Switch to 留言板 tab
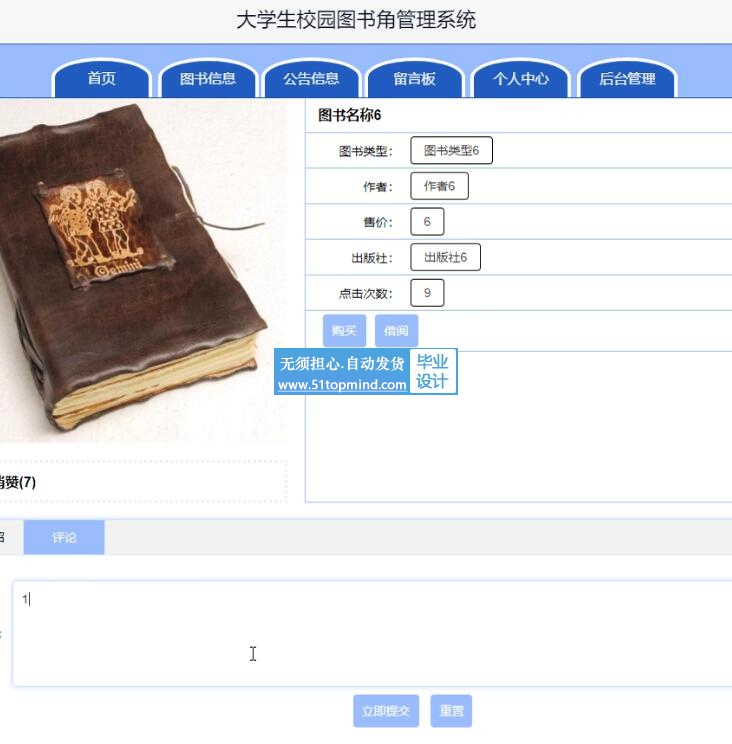This screenshot has height=744, width=732. click(x=415, y=79)
